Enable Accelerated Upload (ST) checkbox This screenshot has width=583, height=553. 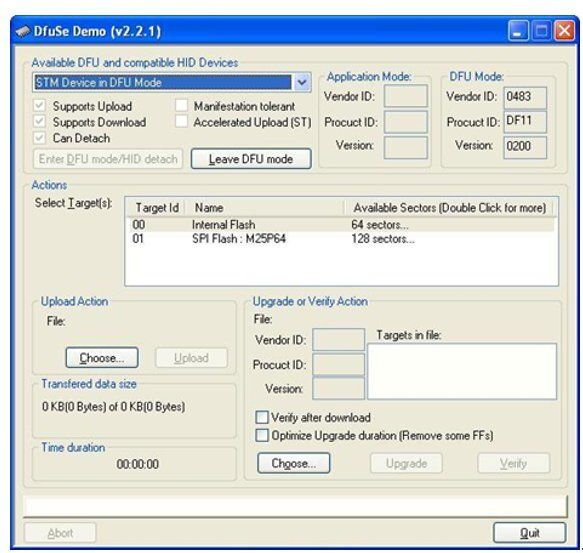click(181, 121)
